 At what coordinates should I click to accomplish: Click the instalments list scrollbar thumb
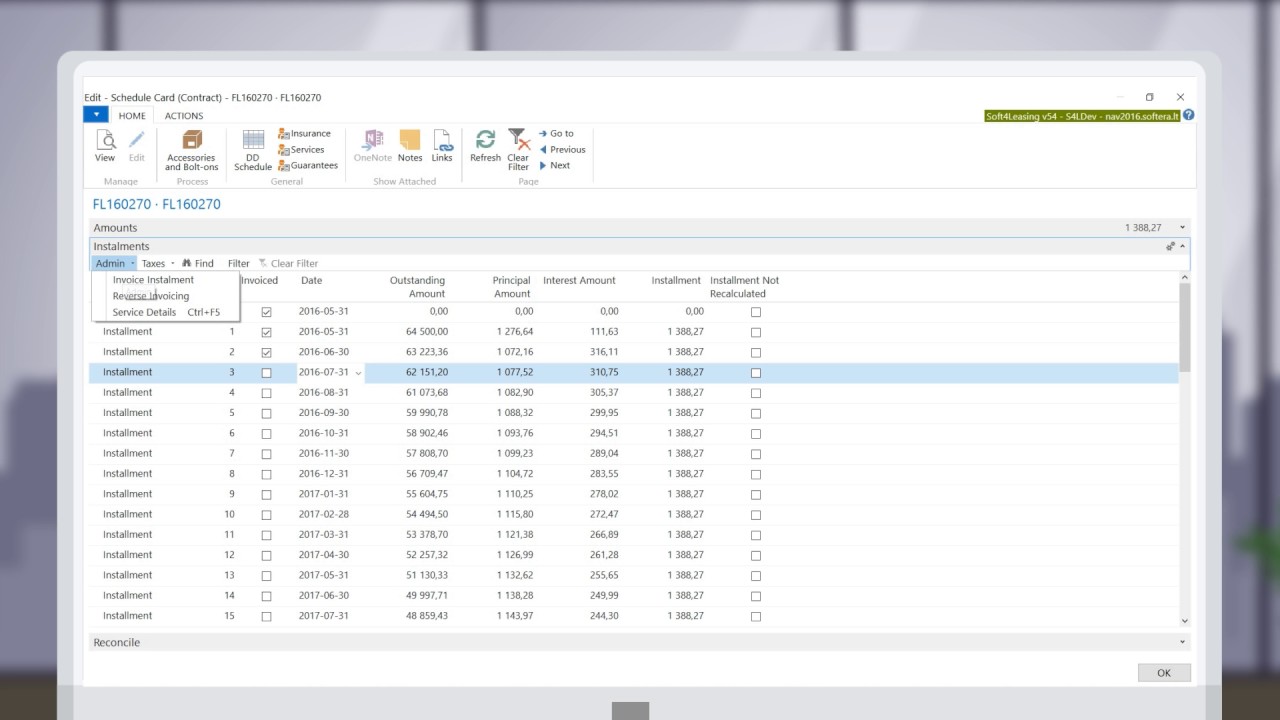pos(1185,327)
